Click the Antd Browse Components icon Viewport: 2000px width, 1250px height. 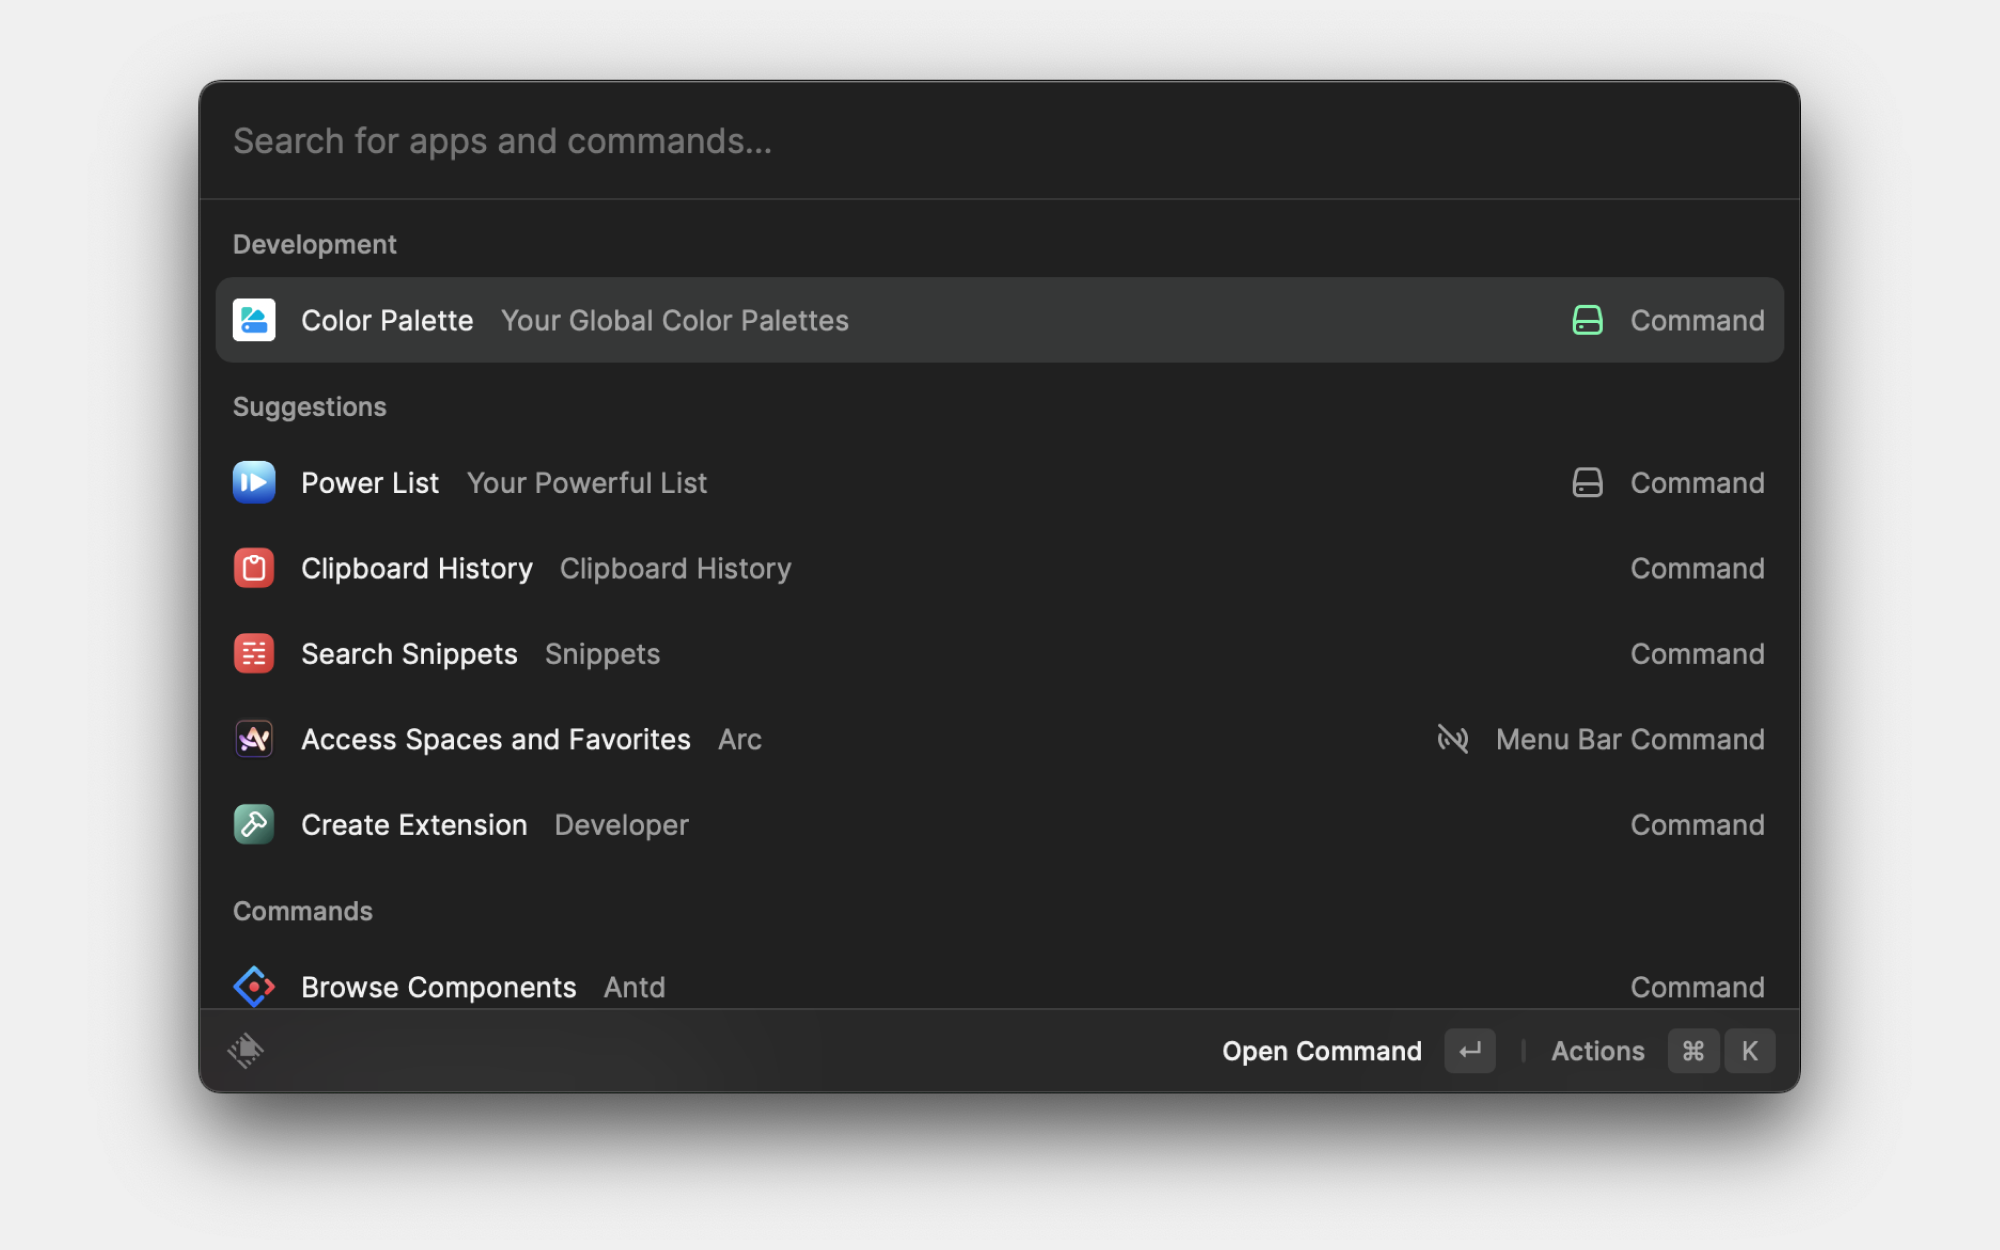click(254, 987)
